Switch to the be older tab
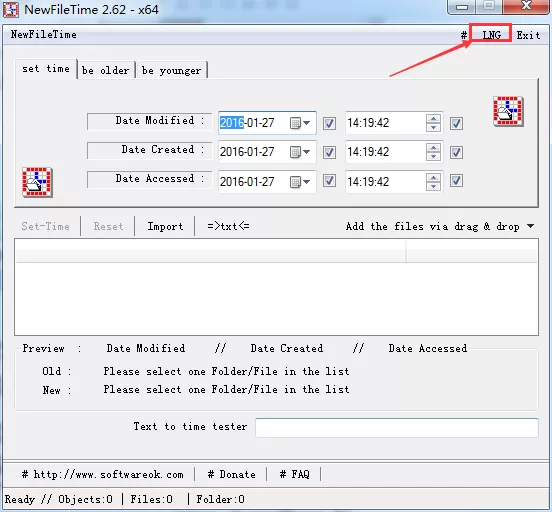The image size is (552, 512). pos(106,70)
